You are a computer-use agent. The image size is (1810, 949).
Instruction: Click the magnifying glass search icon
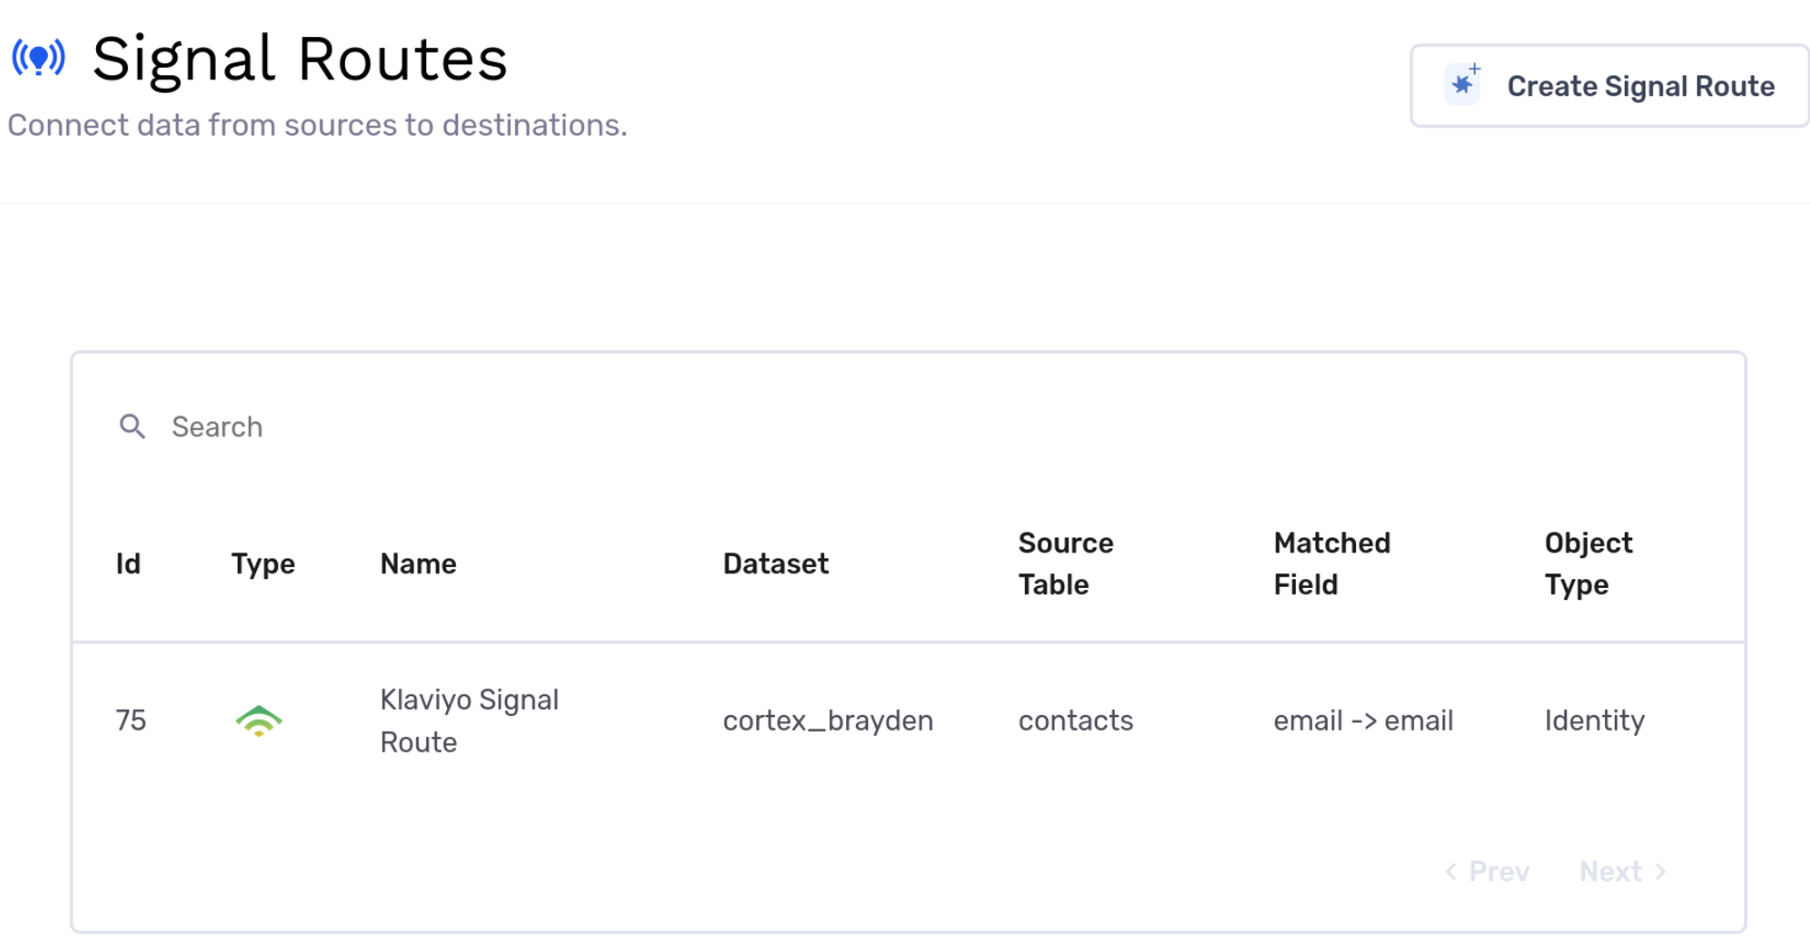tap(132, 427)
